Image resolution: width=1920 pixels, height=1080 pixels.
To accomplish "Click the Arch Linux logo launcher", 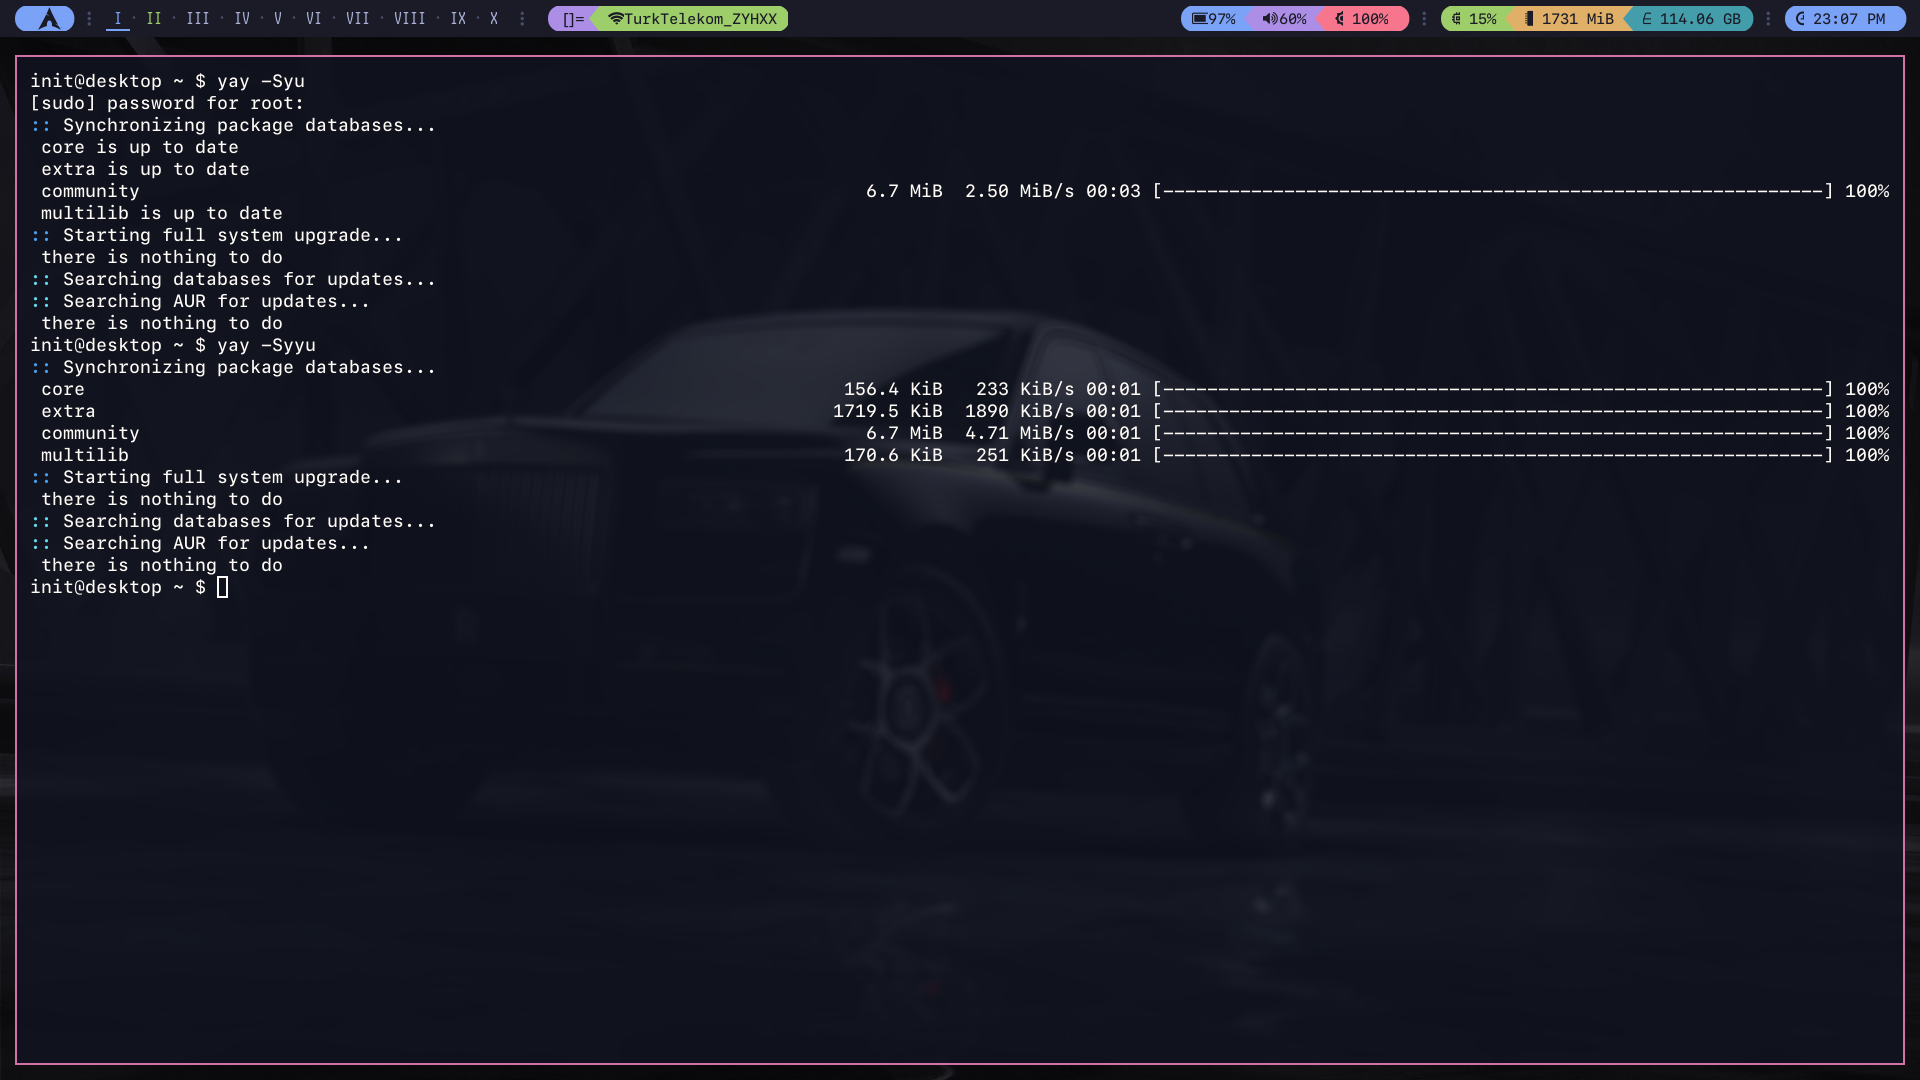I will pyautogui.click(x=45, y=19).
